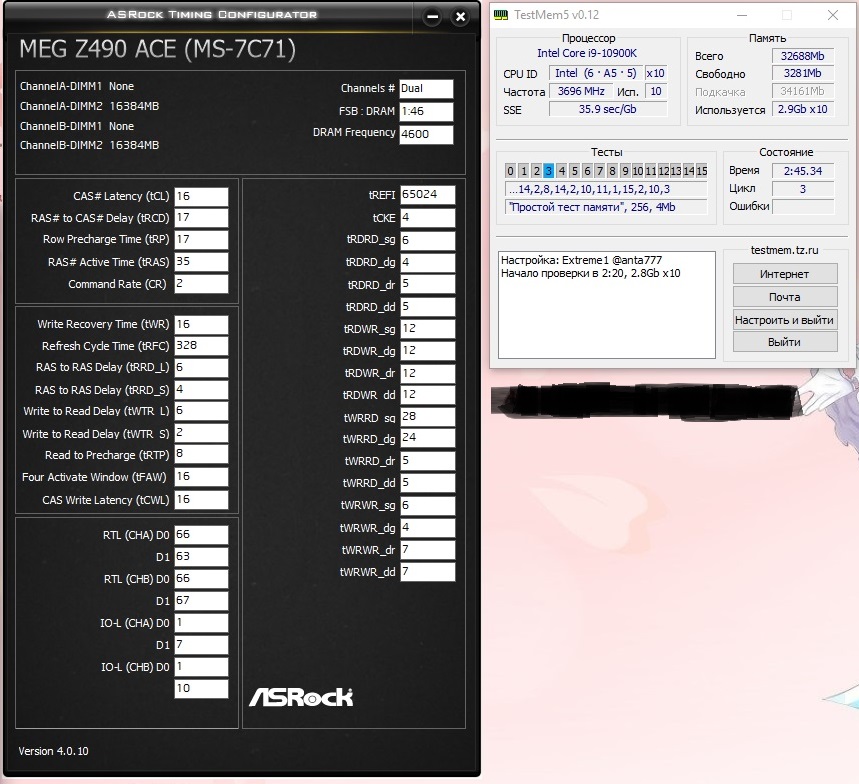
Task: Click the 3696 MHz frequency value
Action: (x=581, y=91)
